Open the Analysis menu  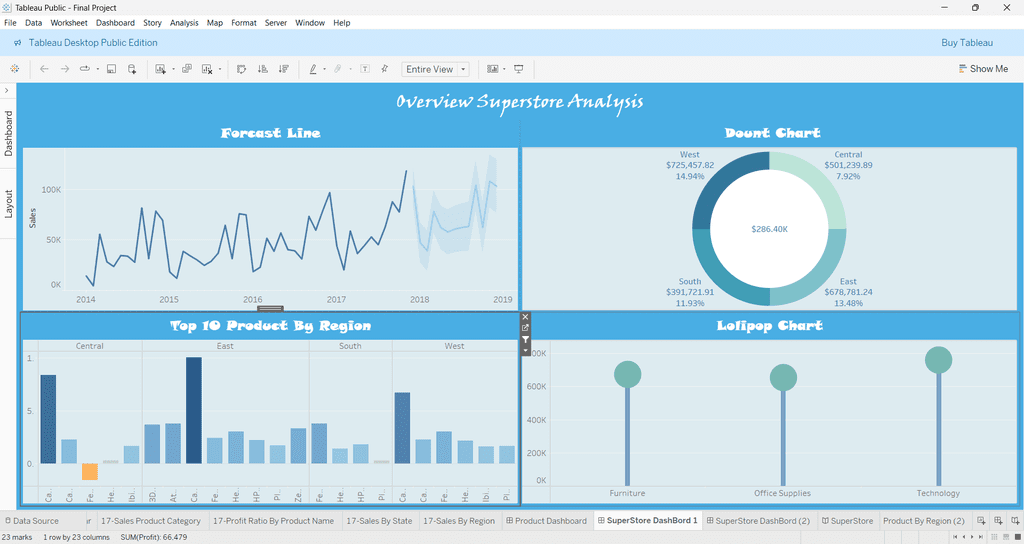(184, 23)
